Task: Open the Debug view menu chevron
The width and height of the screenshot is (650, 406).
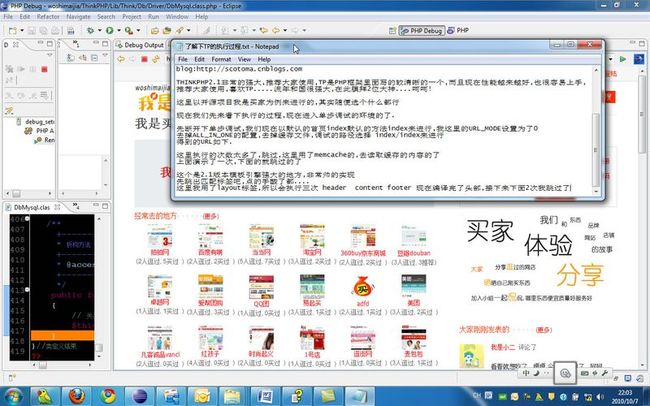Action: 50,54
